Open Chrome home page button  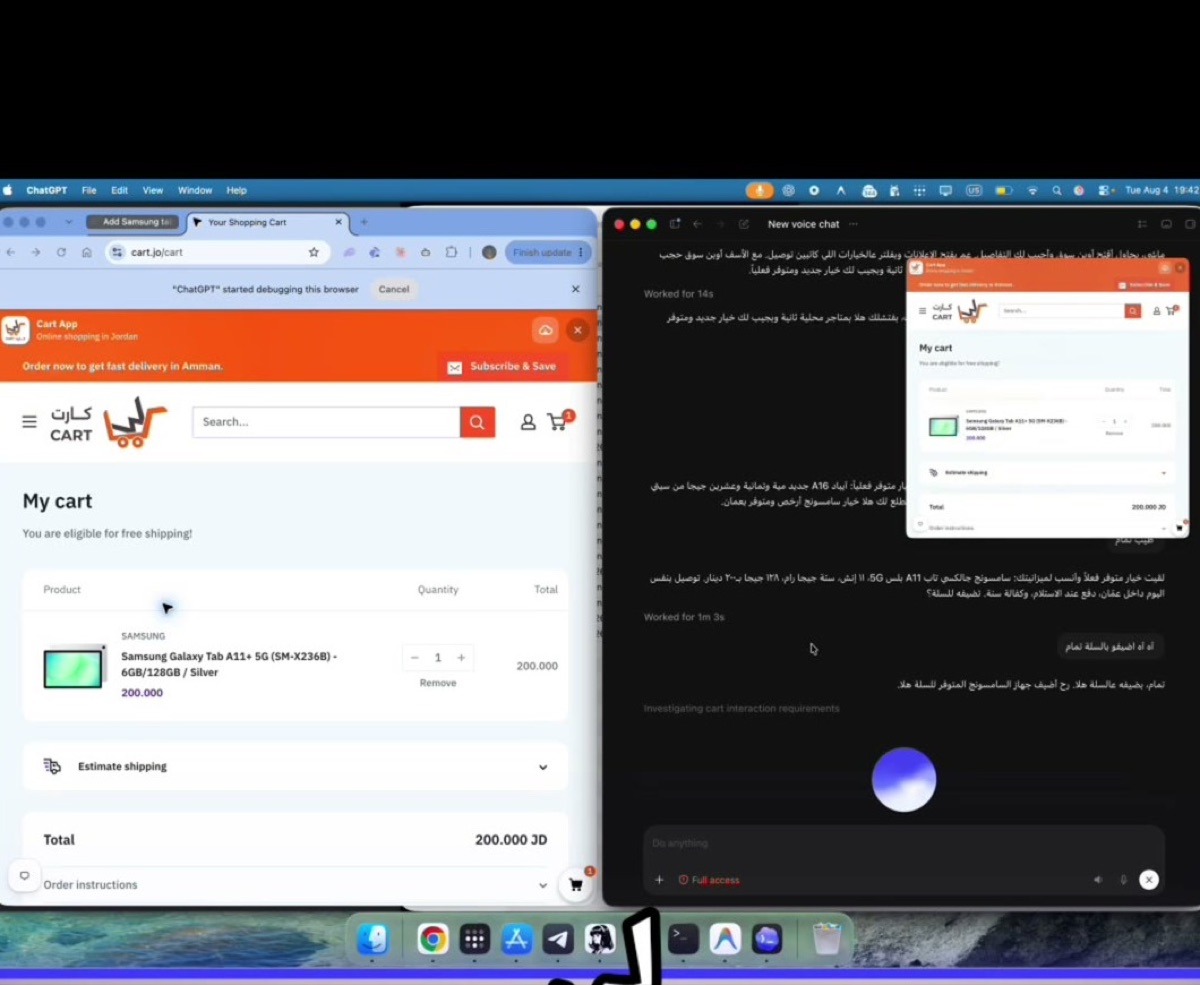tap(87, 253)
